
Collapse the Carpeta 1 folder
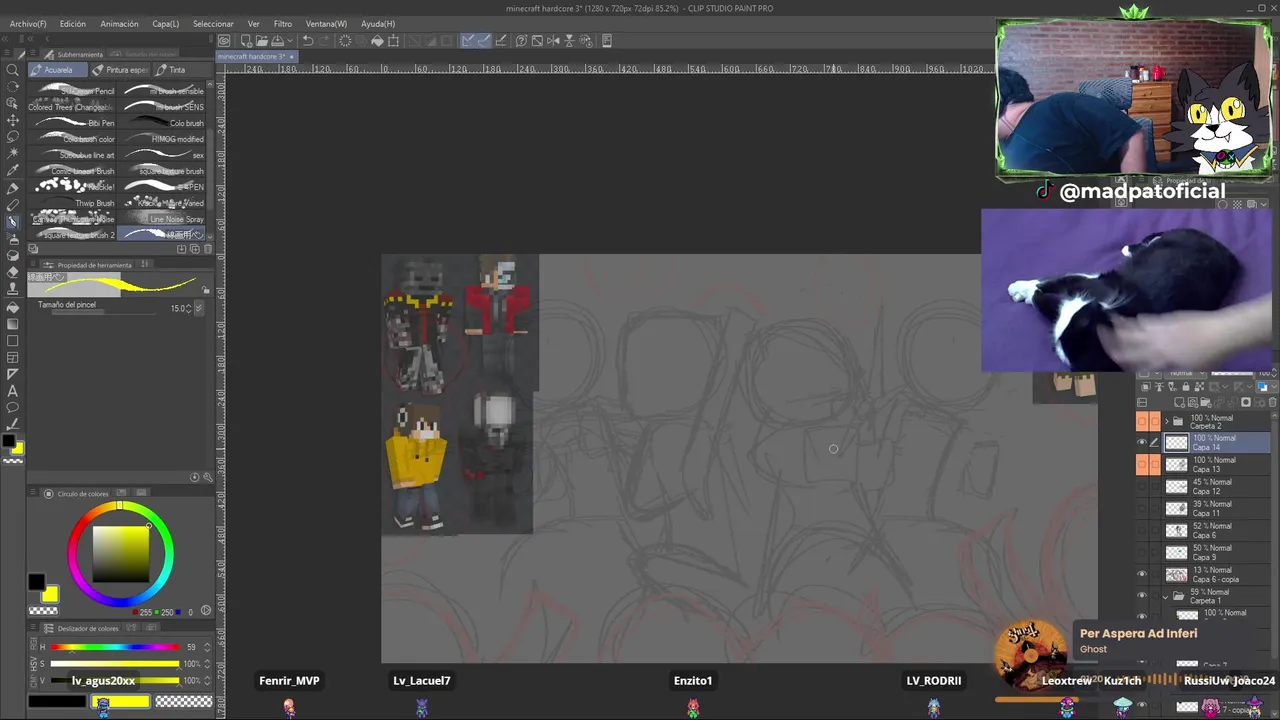1166,596
